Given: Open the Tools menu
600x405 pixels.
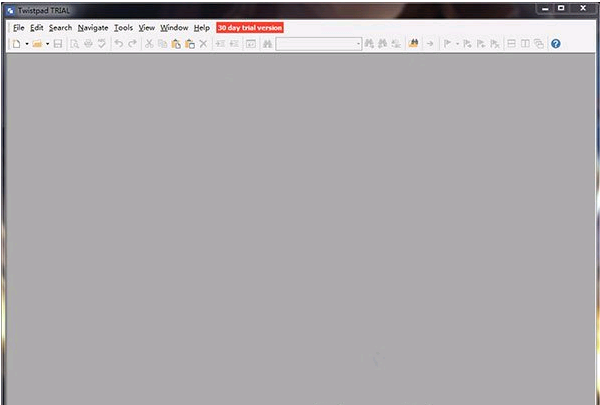Looking at the screenshot, I should point(123,28).
